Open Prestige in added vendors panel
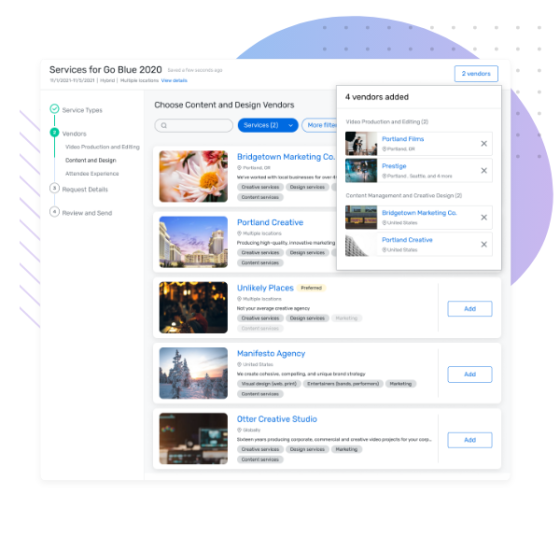This screenshot has width=560, height=537. click(x=394, y=166)
